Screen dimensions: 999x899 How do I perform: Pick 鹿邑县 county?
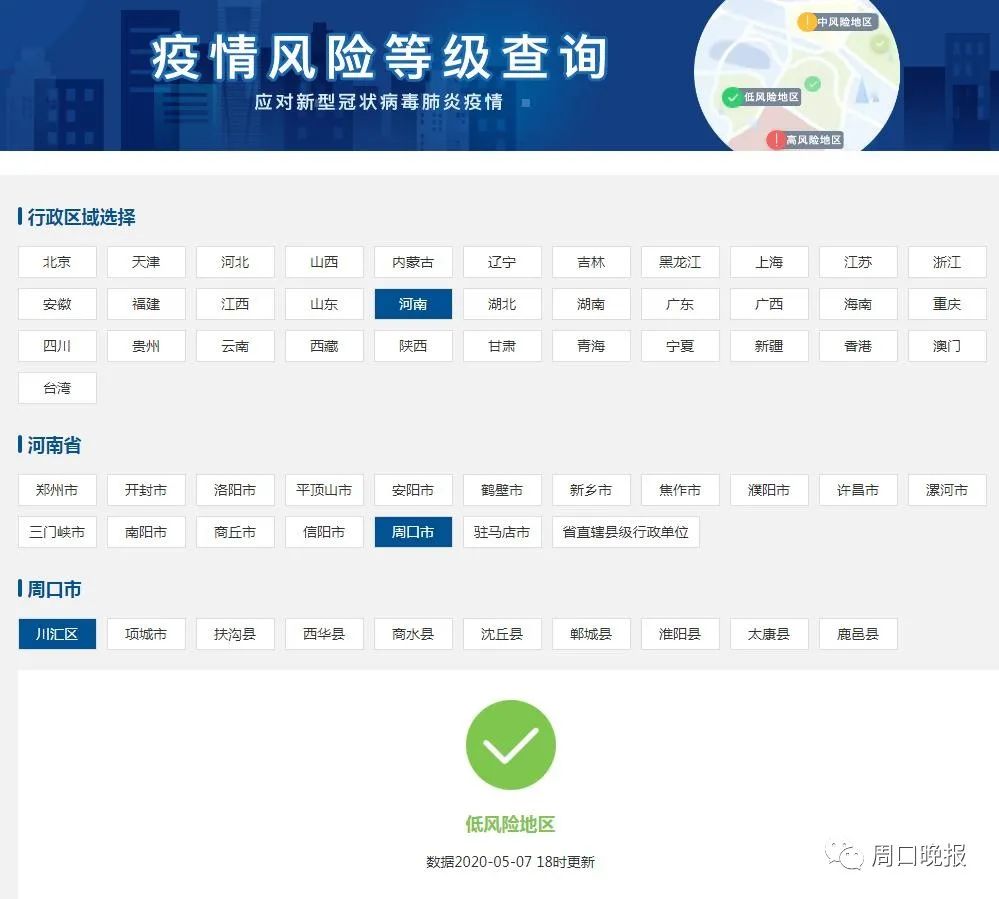tap(858, 634)
